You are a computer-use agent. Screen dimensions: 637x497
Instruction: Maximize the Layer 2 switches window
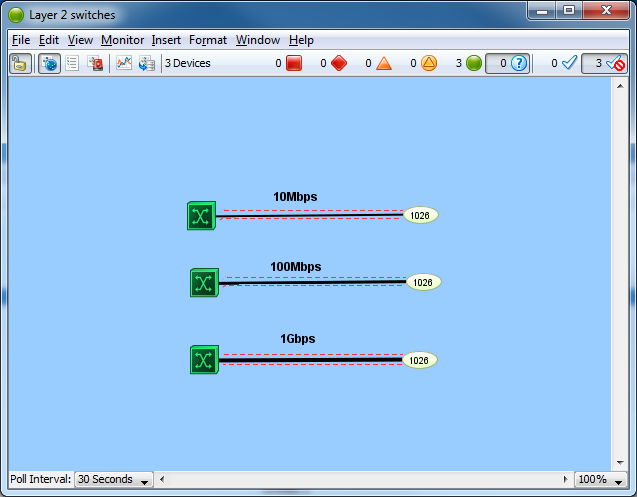coord(569,11)
